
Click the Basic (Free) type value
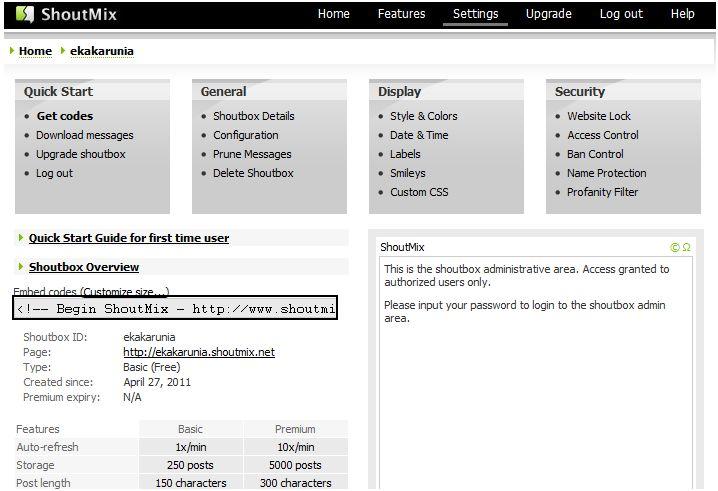(152, 367)
